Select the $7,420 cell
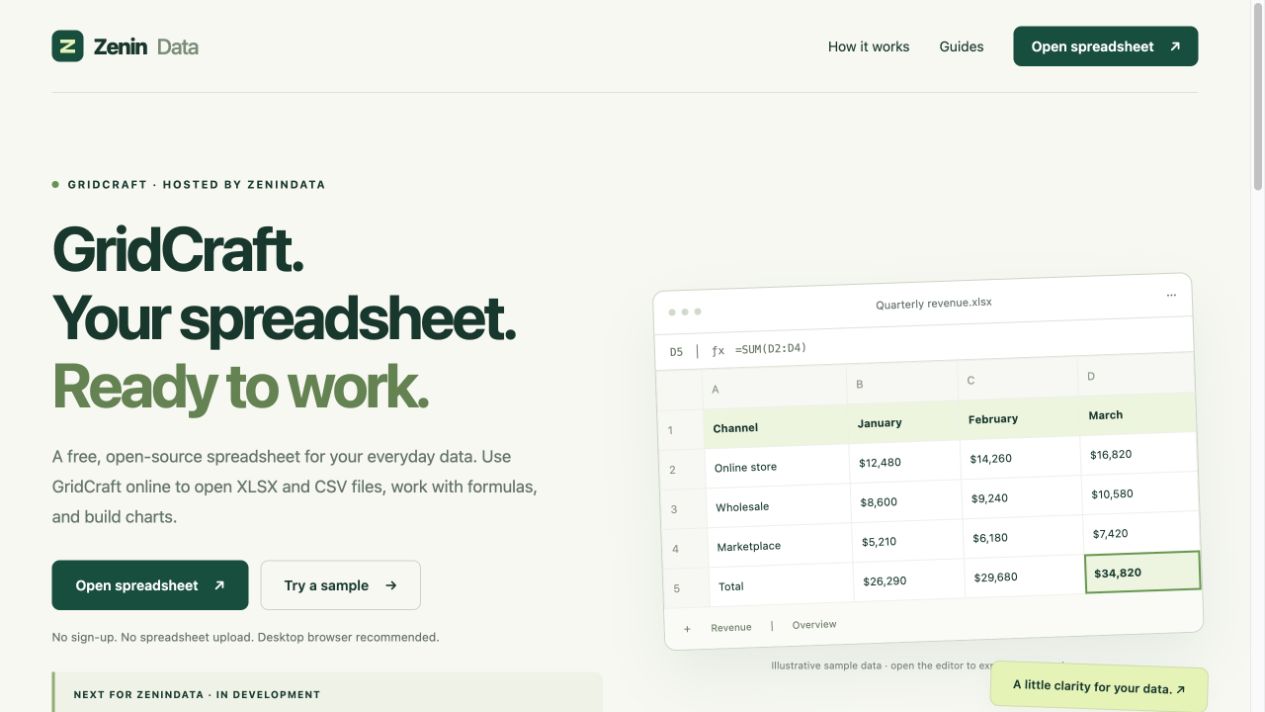Screen dimensions: 1265x712 [x=1141, y=533]
